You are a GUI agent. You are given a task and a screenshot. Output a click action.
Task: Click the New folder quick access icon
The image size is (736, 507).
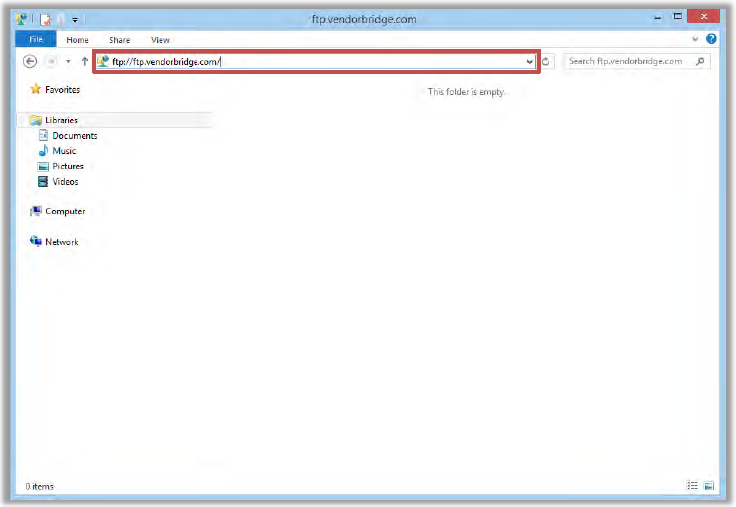(x=61, y=19)
